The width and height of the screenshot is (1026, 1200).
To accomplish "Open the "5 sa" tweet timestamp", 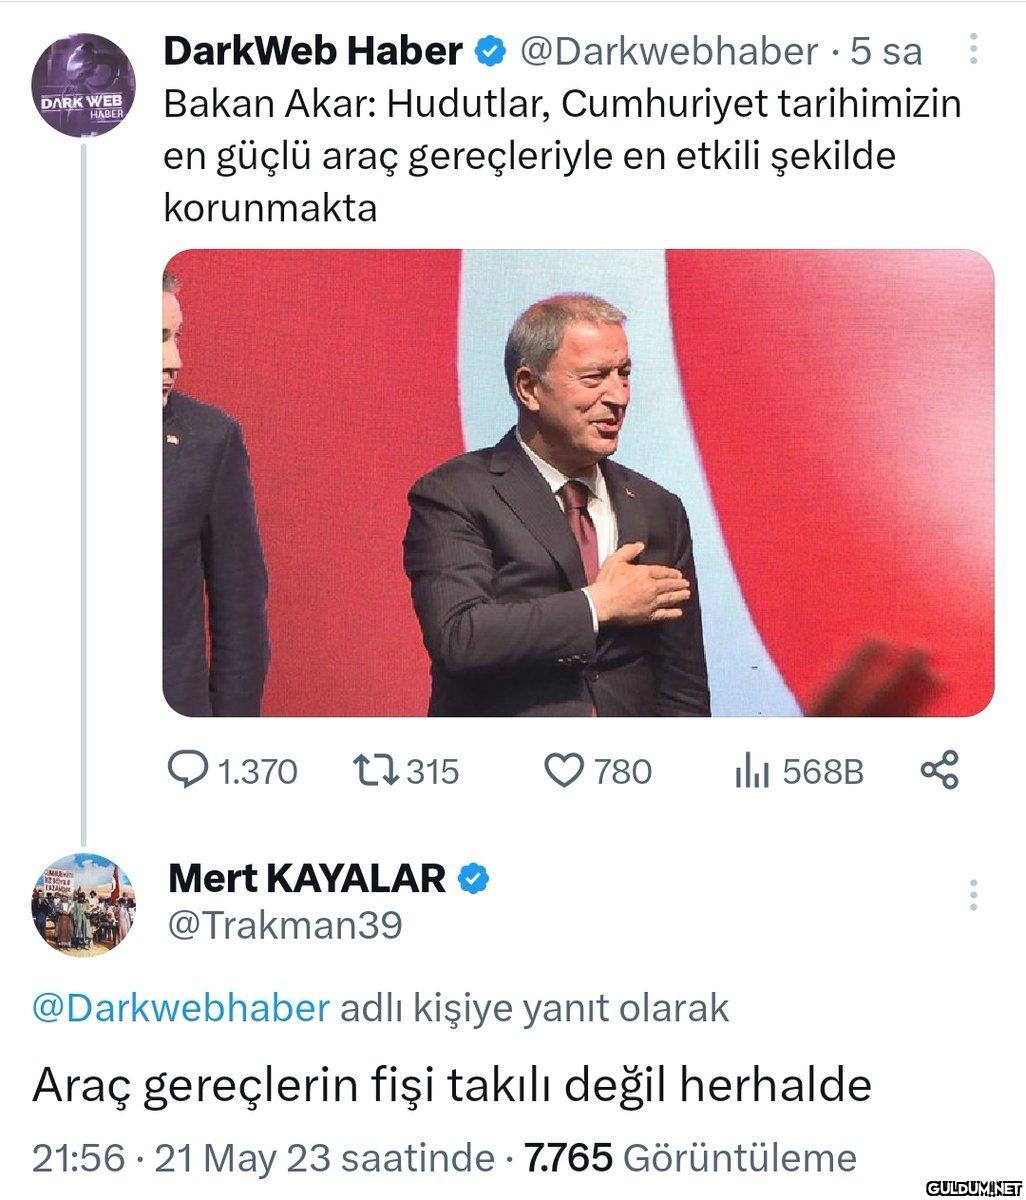I will pyautogui.click(x=885, y=51).
